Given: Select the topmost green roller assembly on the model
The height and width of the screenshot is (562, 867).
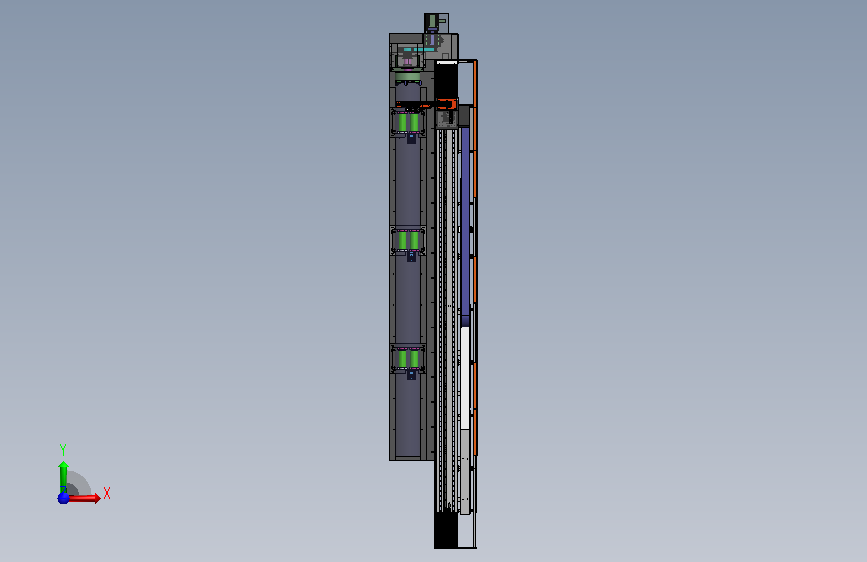Looking at the screenshot, I should pos(408,122).
